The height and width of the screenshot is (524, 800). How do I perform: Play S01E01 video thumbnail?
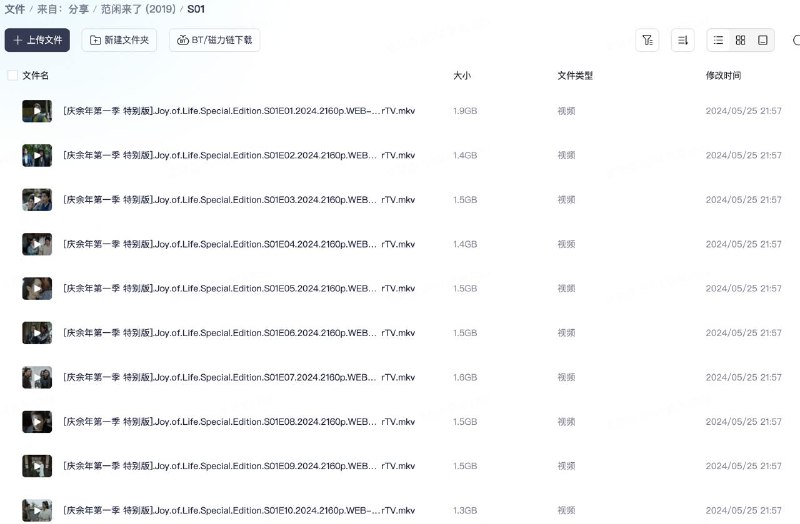click(x=37, y=111)
